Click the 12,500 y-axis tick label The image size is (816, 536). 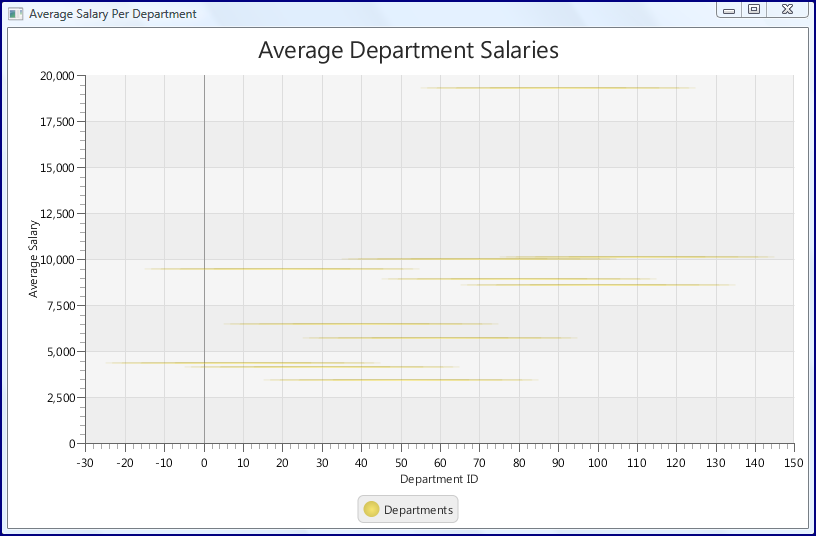coord(57,214)
